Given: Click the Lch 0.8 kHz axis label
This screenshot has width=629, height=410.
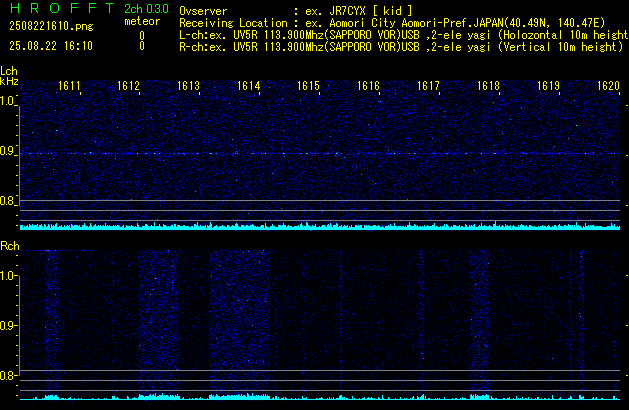Looking at the screenshot, I should (x=7, y=201).
